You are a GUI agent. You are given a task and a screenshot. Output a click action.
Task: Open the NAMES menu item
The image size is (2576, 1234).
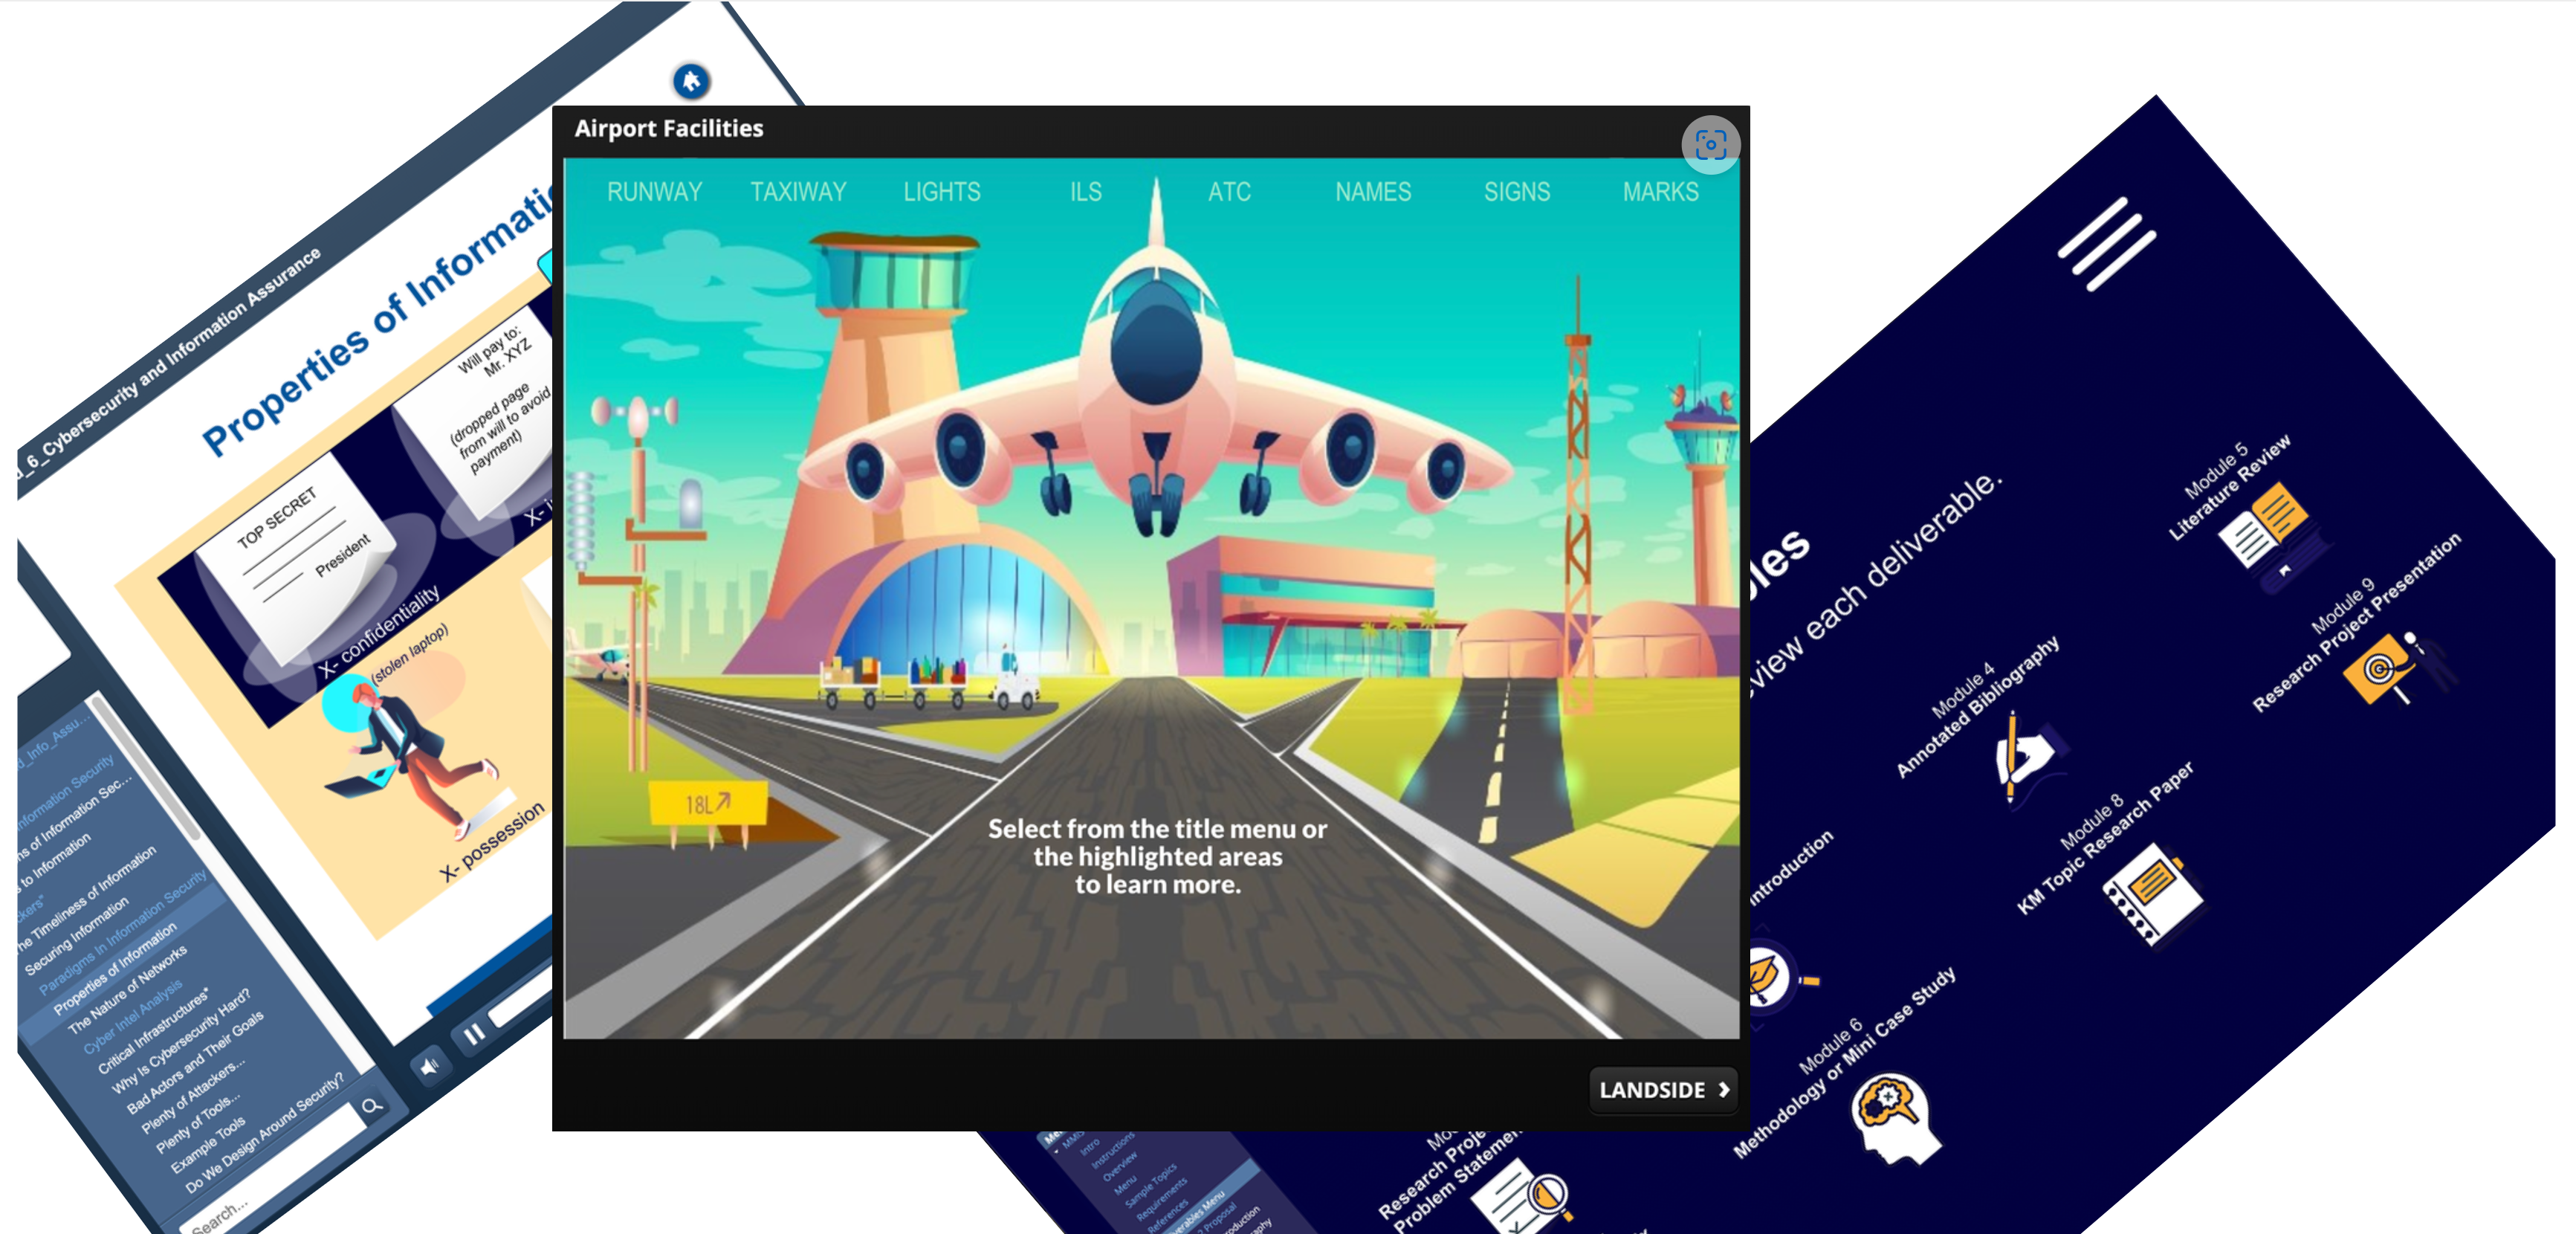click(x=1373, y=192)
